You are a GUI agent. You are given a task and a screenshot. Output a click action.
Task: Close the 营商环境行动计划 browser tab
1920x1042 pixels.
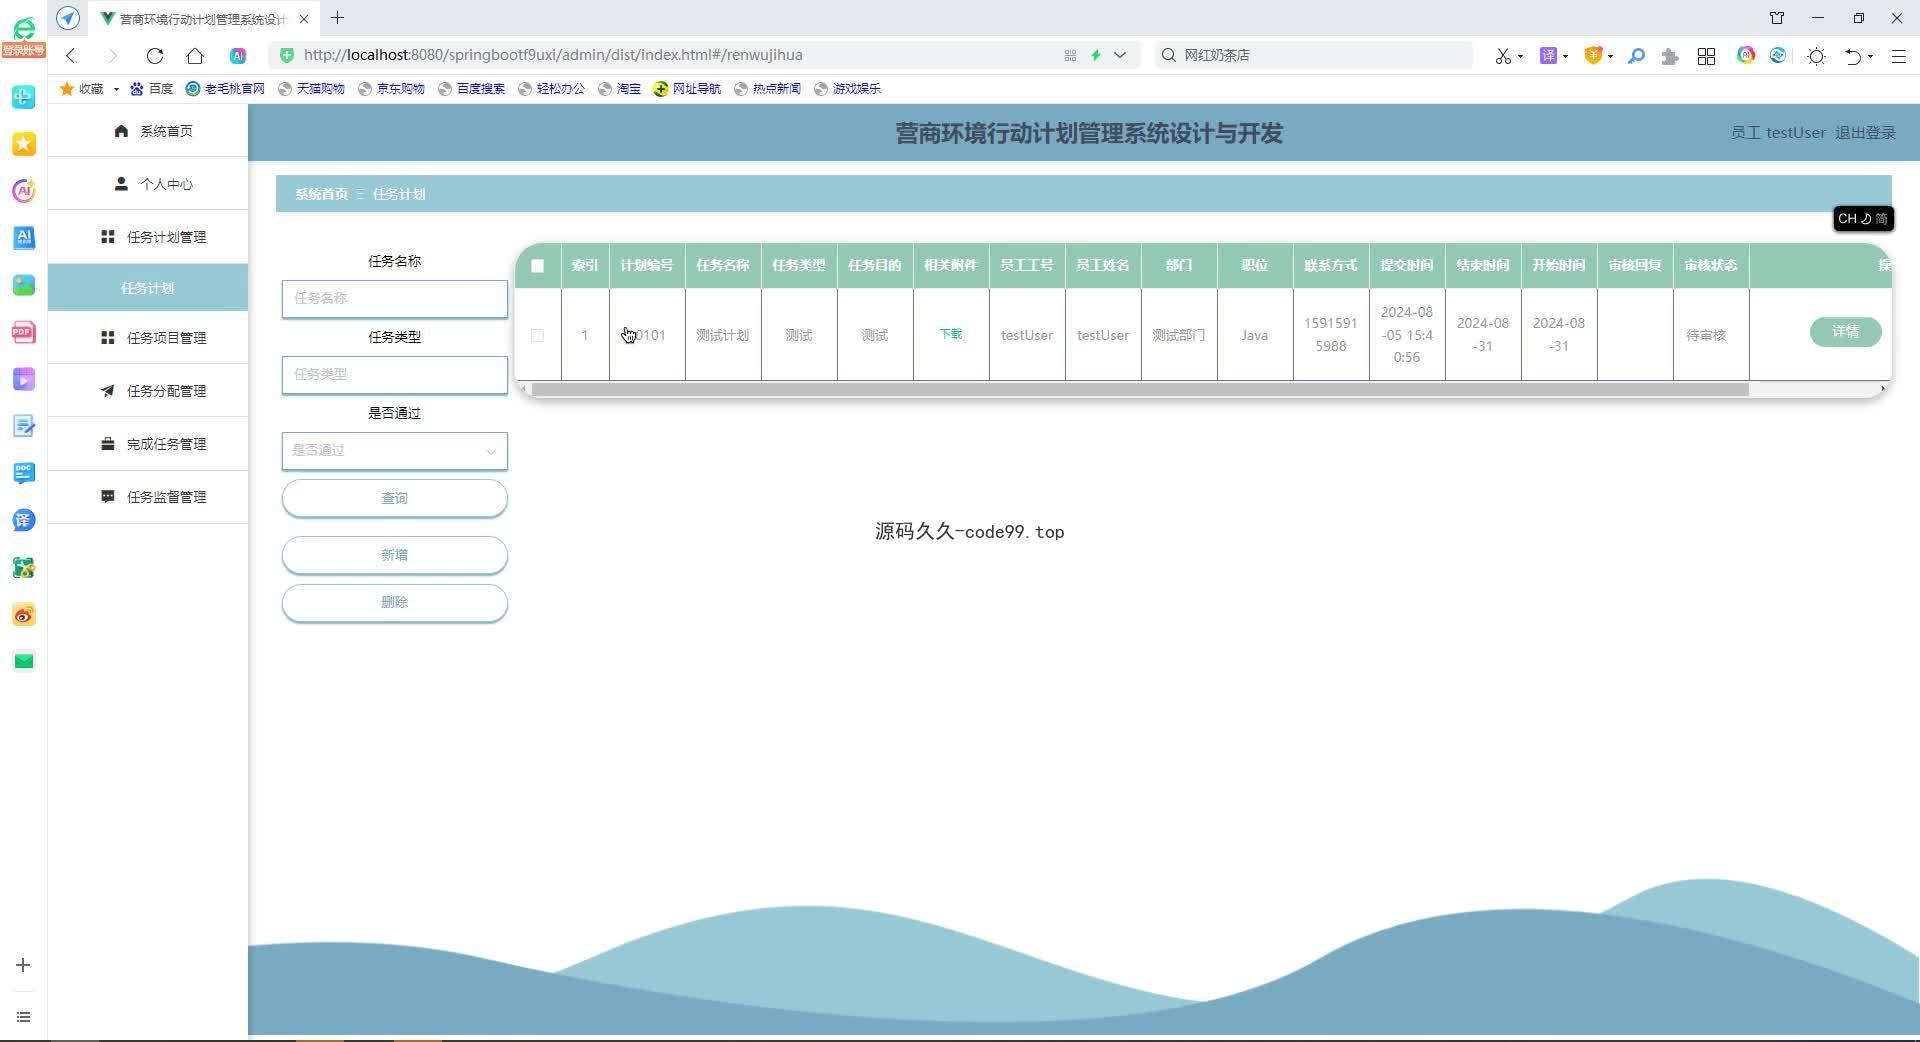pyautogui.click(x=304, y=18)
